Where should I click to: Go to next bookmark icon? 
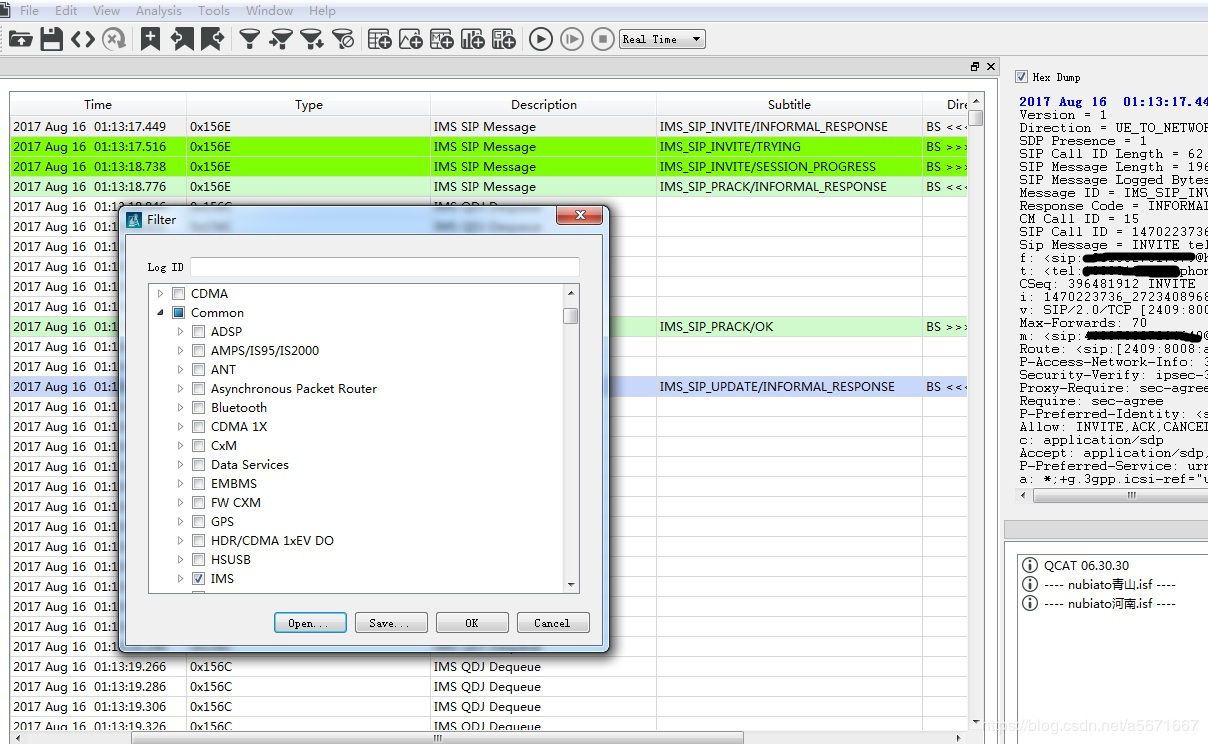pos(212,39)
